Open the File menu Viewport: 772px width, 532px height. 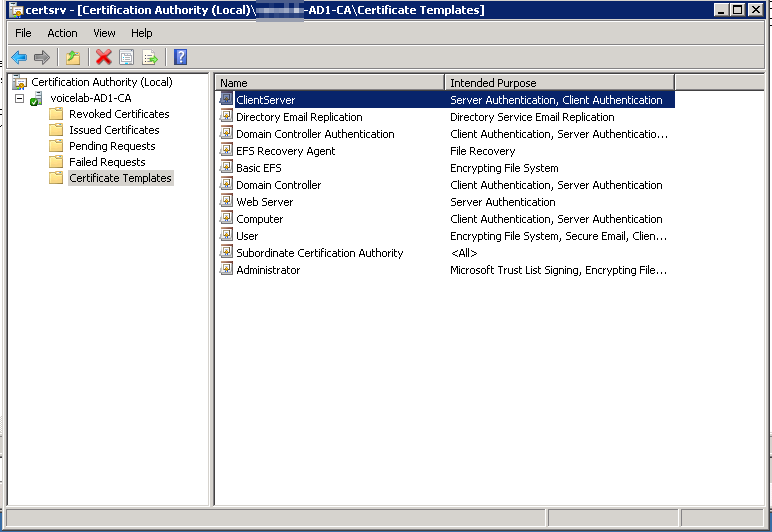click(23, 33)
